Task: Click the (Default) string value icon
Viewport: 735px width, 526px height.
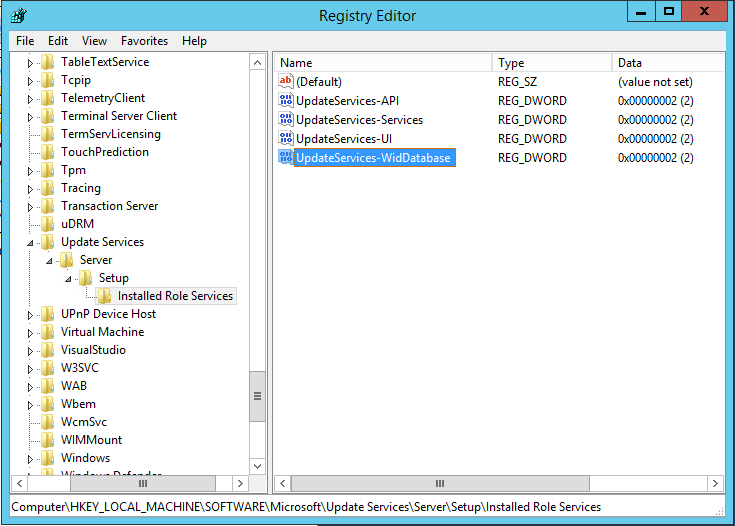Action: 285,81
